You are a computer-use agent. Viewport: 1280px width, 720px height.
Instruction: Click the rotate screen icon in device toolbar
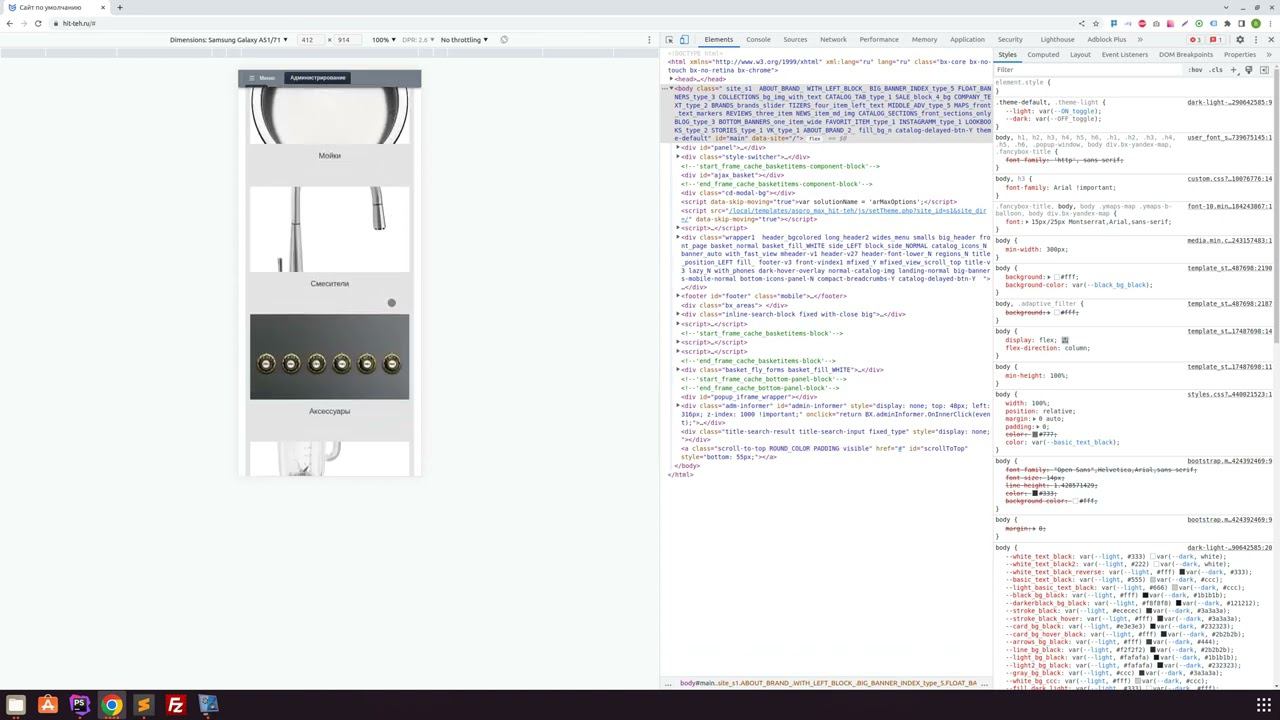click(x=504, y=40)
